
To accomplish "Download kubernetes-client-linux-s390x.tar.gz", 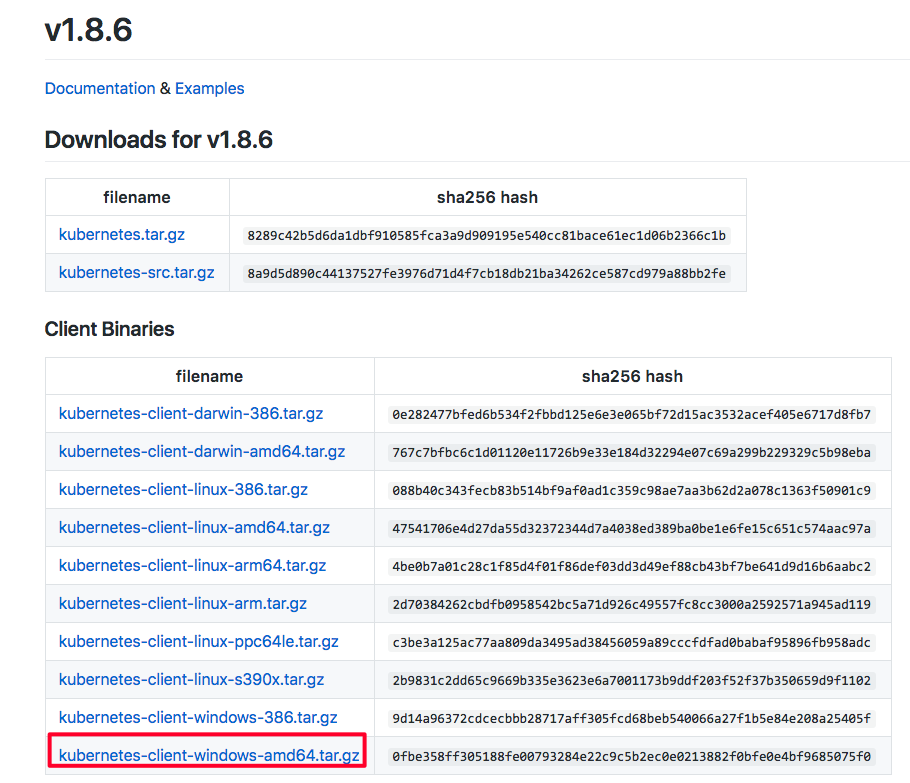I will pos(192,680).
